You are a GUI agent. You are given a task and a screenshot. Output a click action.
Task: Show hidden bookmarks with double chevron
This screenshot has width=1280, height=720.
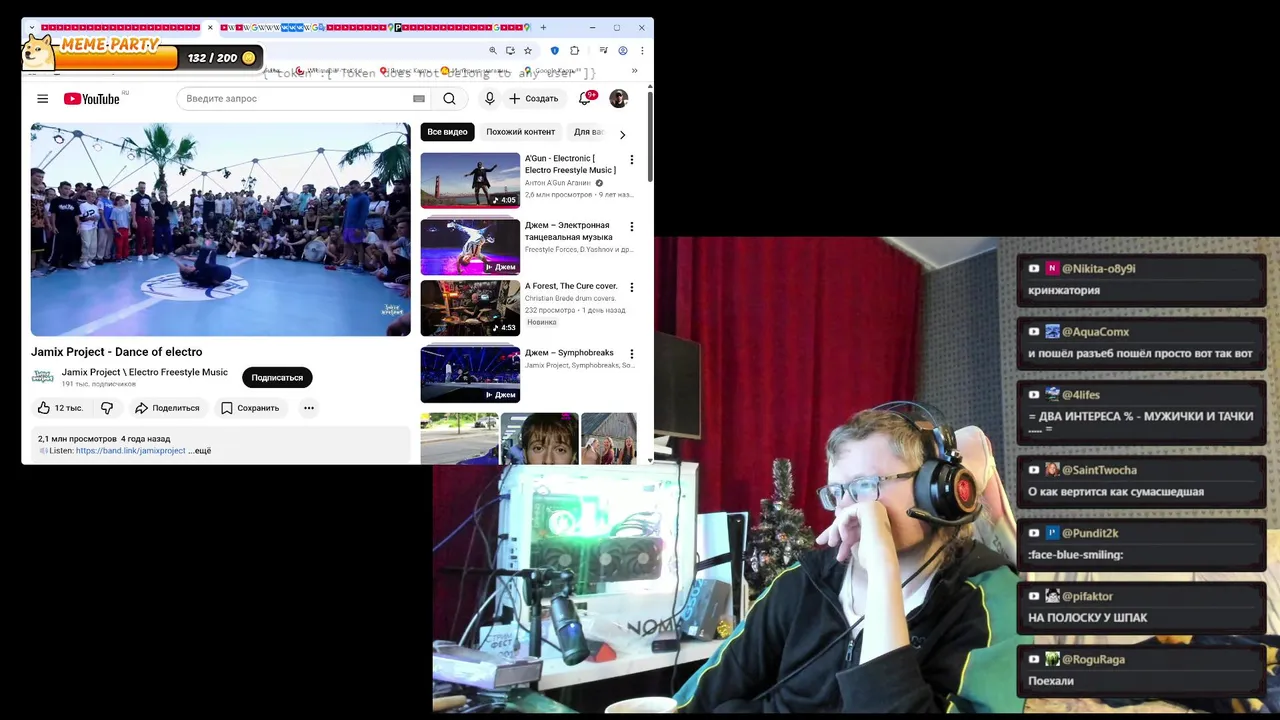634,71
